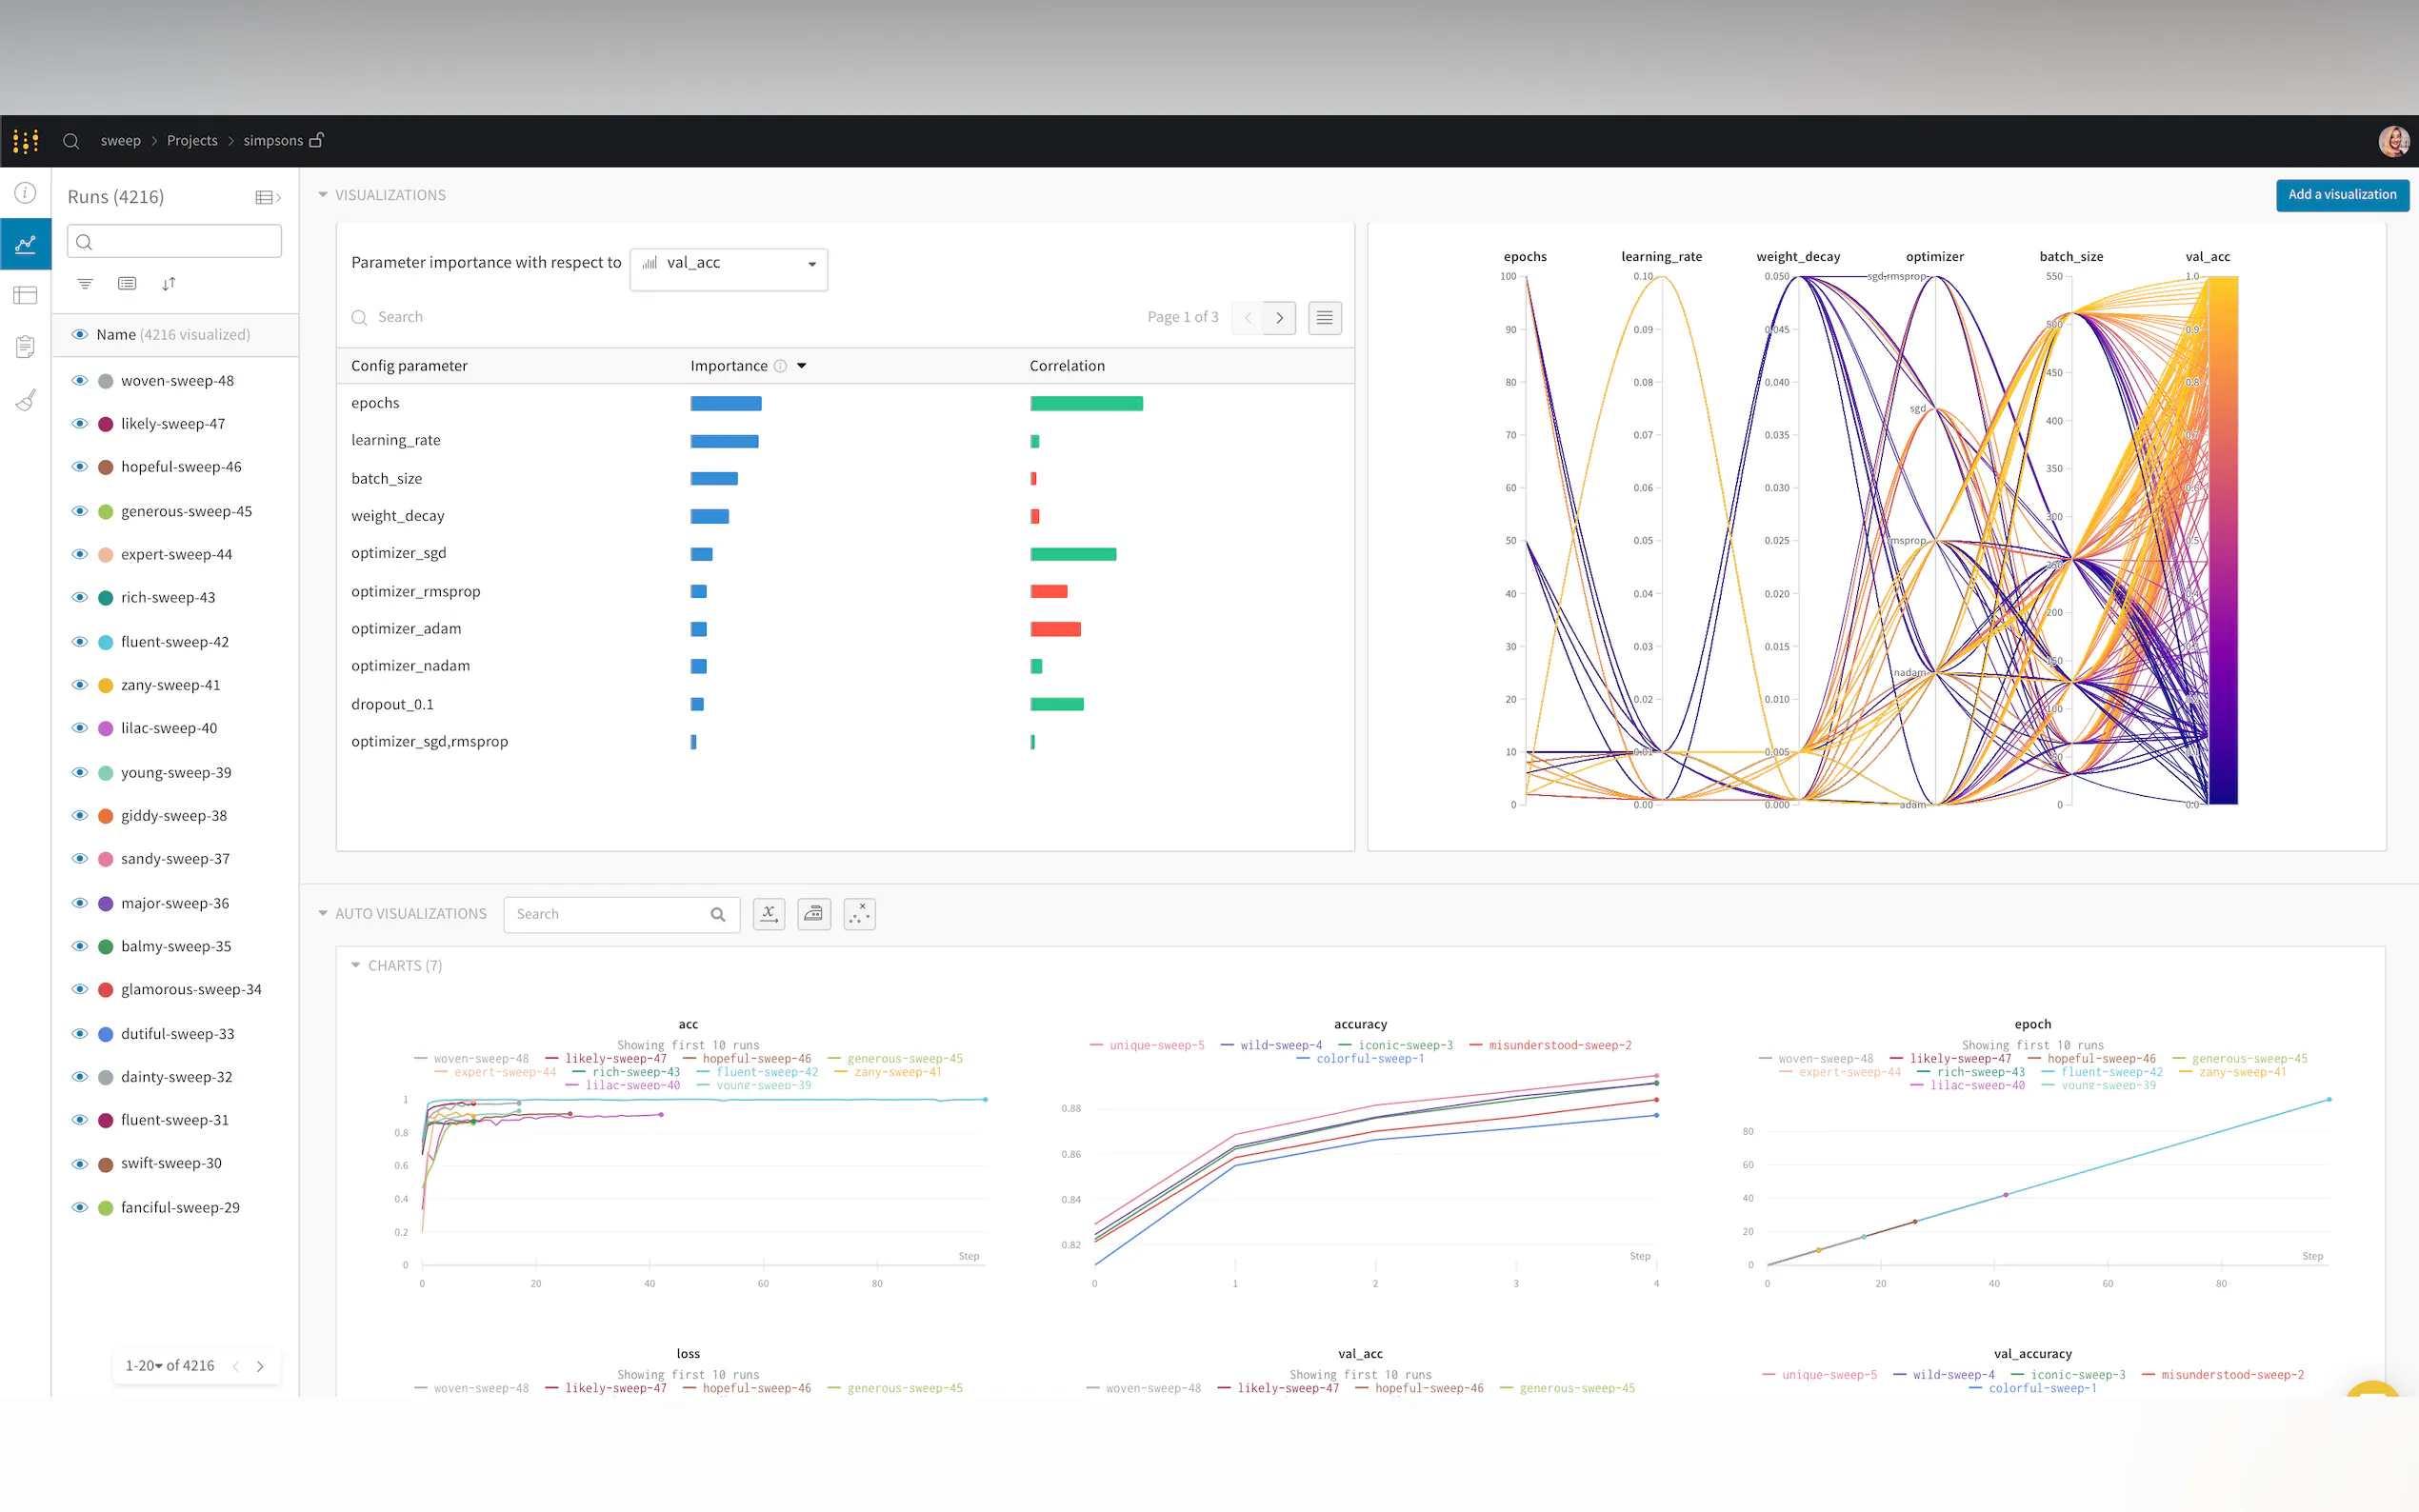Click the Add a visualization button
This screenshot has height=1512, width=2419.
[x=2341, y=195]
